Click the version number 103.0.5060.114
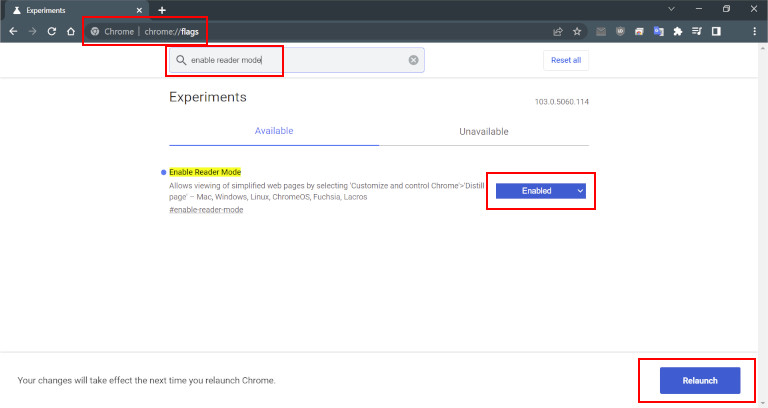768x408 pixels. coord(561,102)
